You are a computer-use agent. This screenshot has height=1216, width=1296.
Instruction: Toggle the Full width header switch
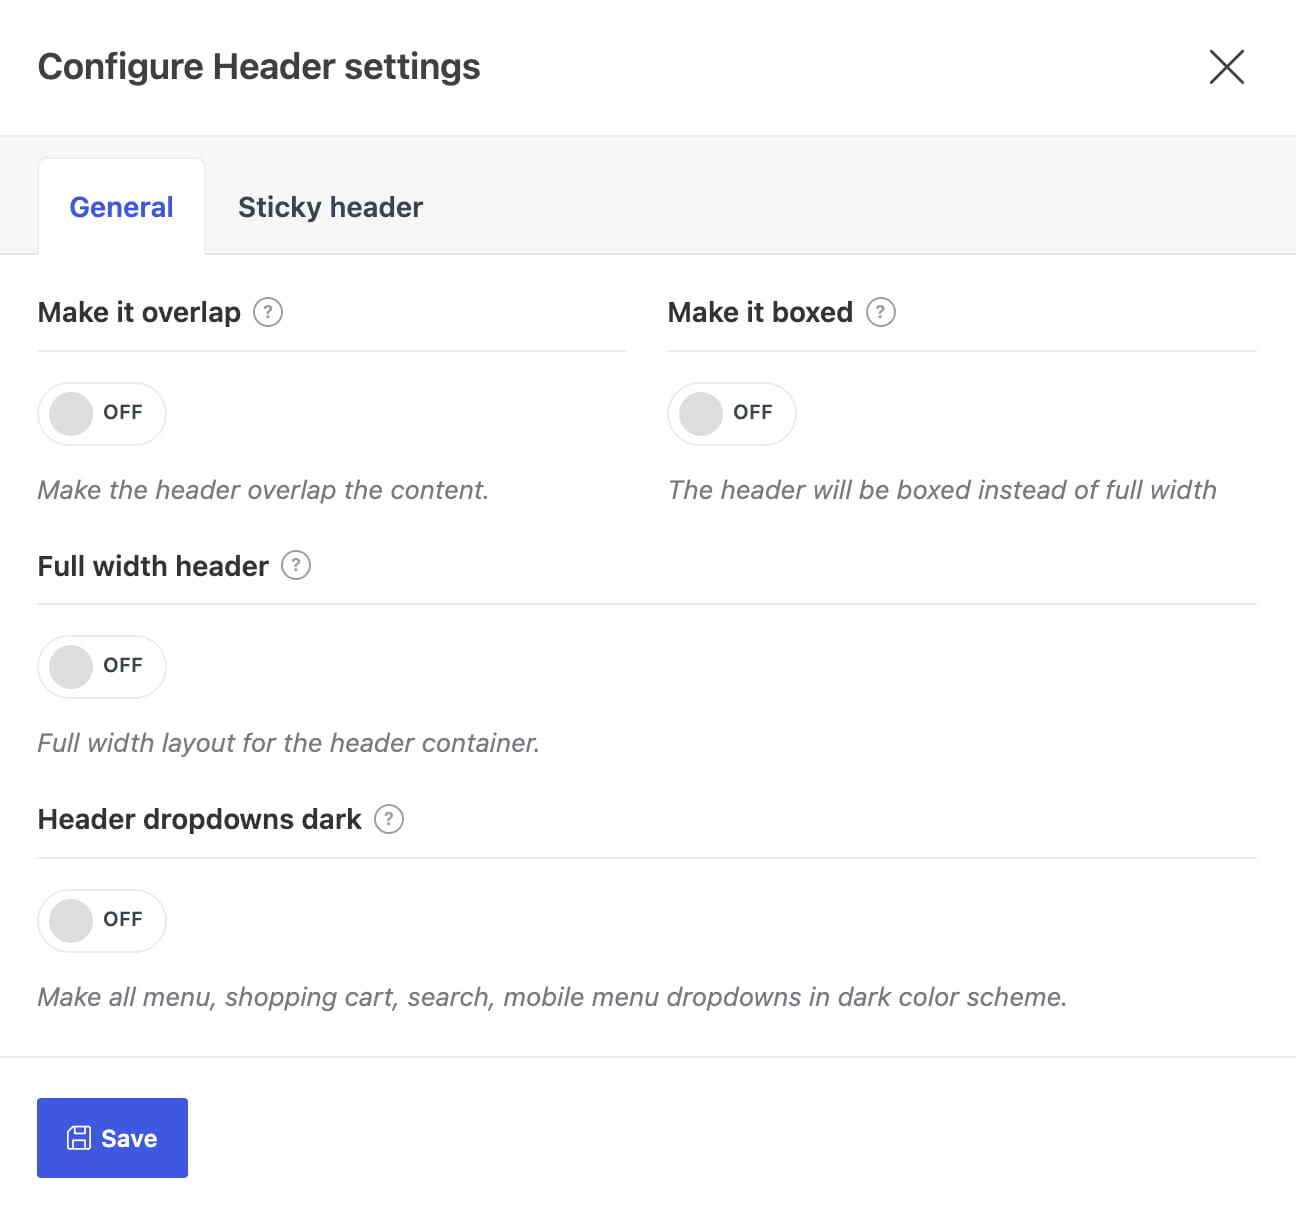pyautogui.click(x=102, y=666)
